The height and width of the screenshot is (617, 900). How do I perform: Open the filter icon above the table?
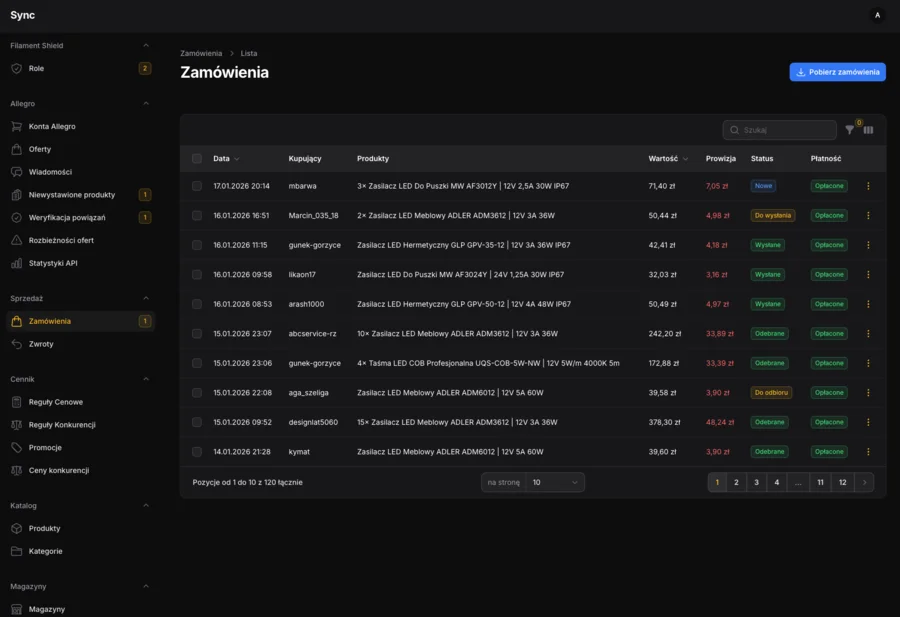tap(849, 130)
